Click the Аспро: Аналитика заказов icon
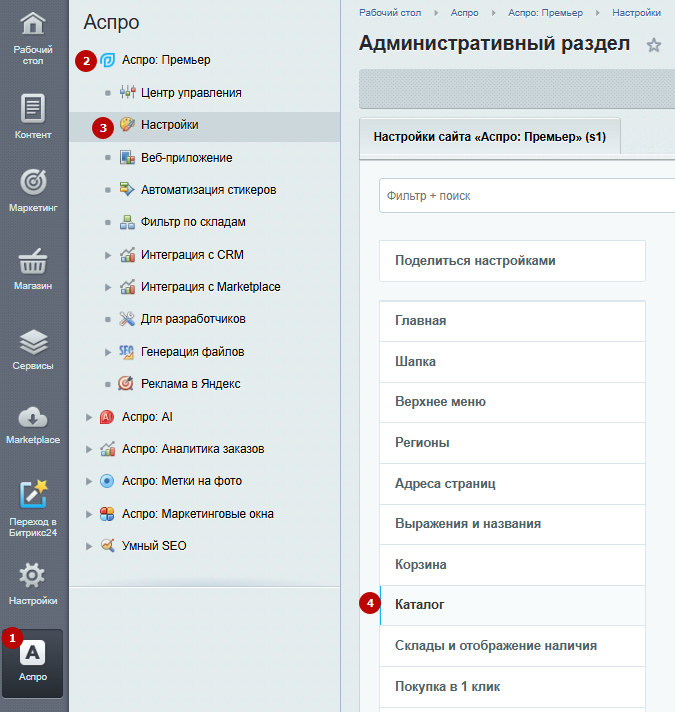675x712 pixels. pyautogui.click(x=108, y=449)
